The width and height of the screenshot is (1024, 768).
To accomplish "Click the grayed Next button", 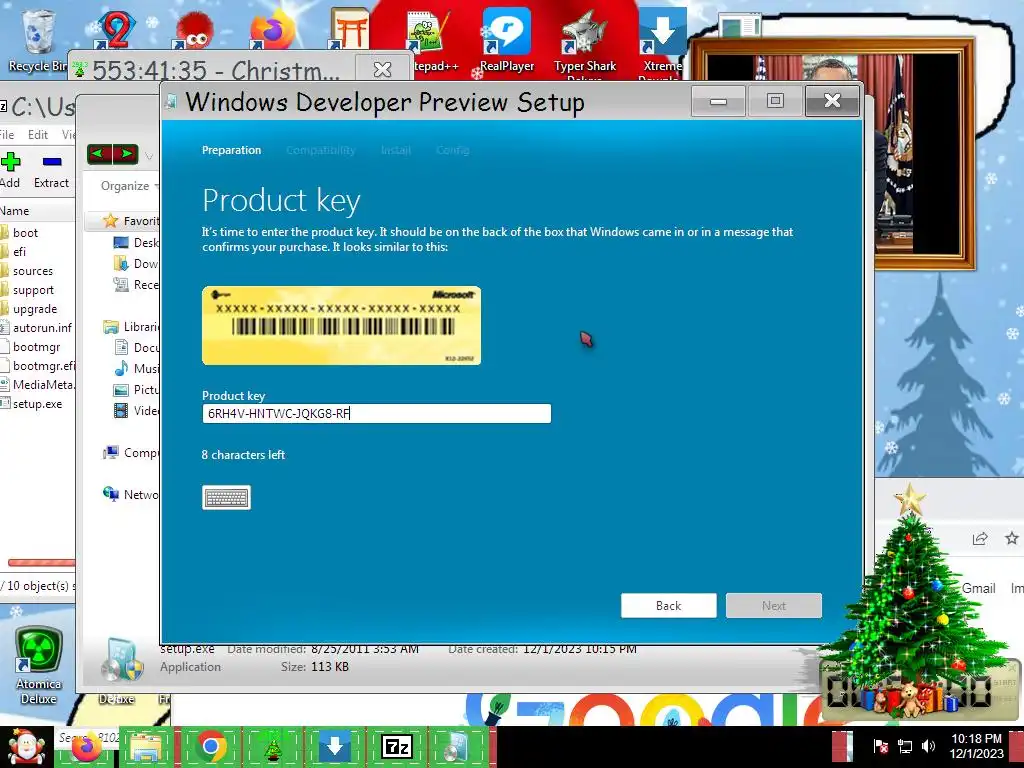I will click(x=774, y=605).
